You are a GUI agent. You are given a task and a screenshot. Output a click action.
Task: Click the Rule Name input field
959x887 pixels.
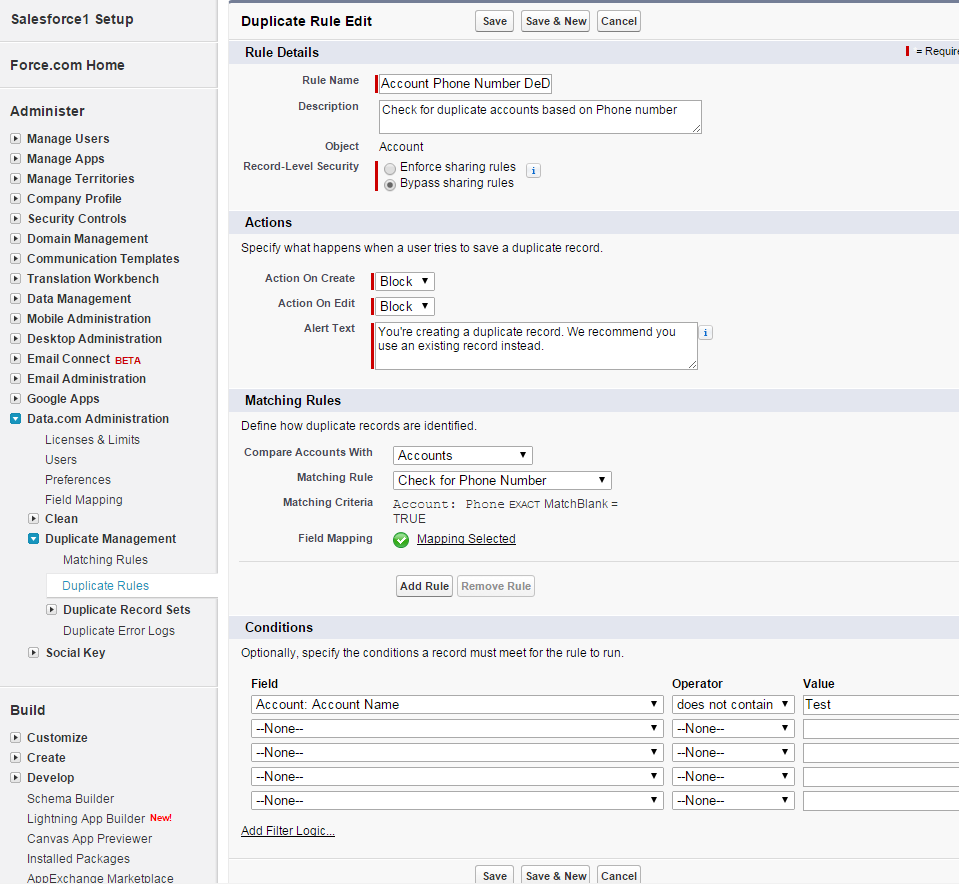(465, 84)
